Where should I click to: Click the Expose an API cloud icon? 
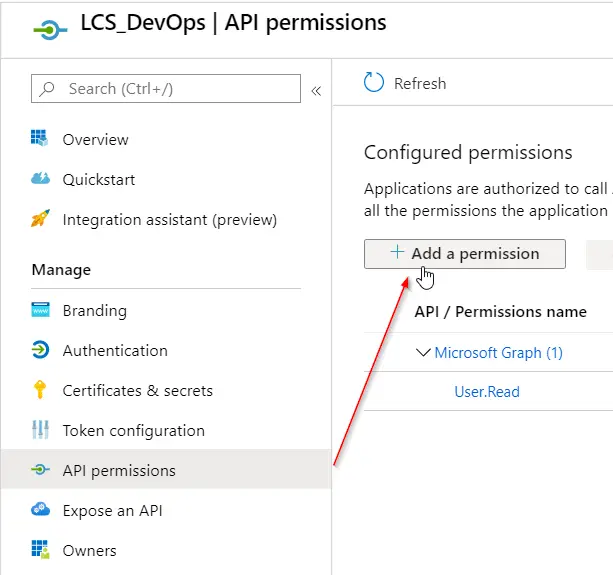tap(40, 509)
